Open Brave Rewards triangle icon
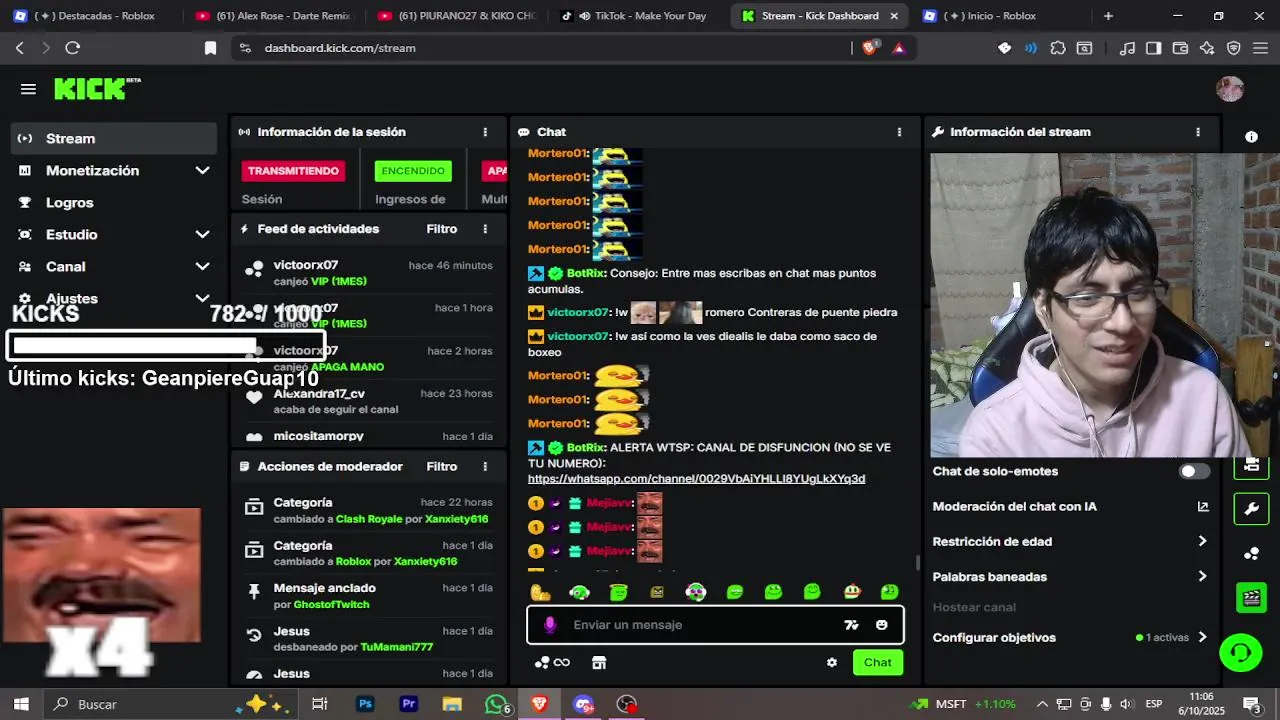Screen dimensions: 1280x720 (899, 48)
